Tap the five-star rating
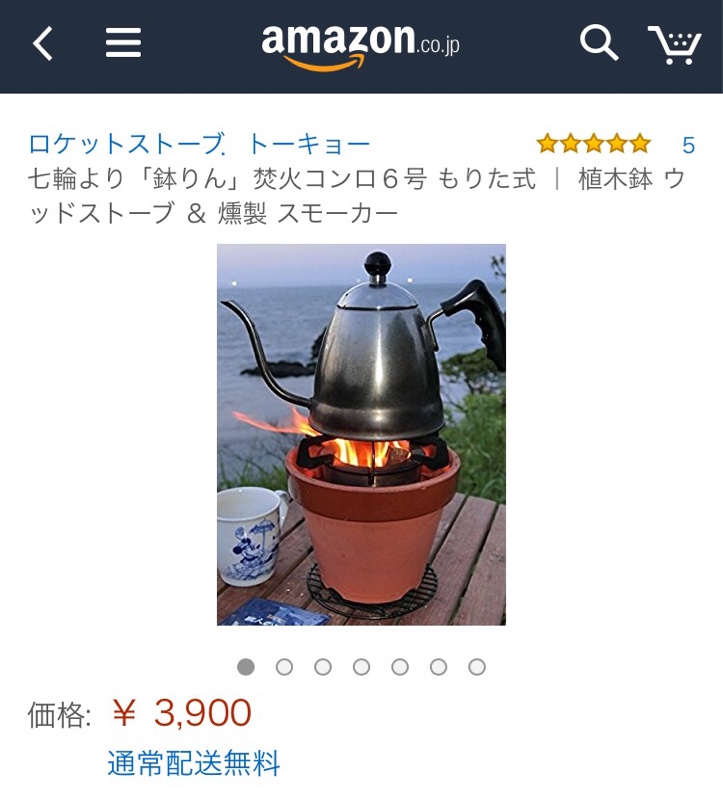723x800 pixels. click(594, 144)
